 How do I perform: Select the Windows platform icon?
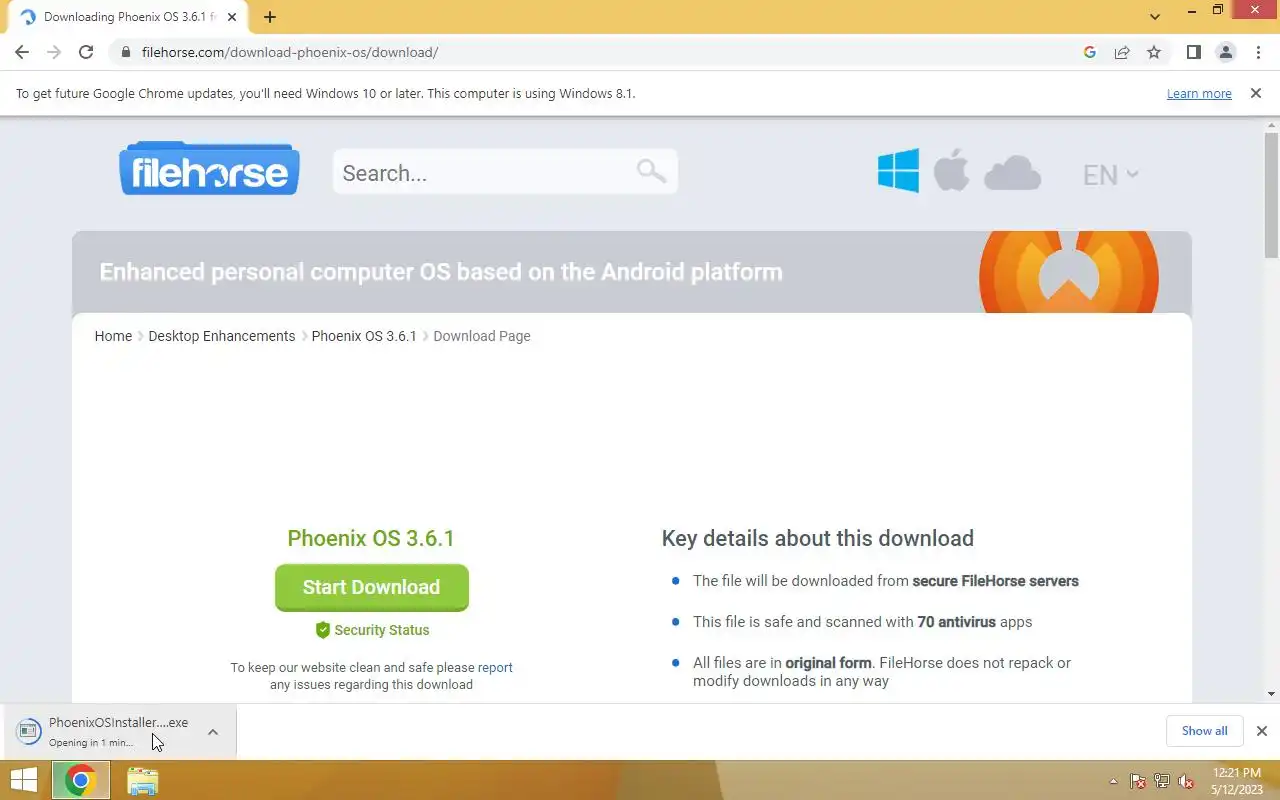(898, 171)
